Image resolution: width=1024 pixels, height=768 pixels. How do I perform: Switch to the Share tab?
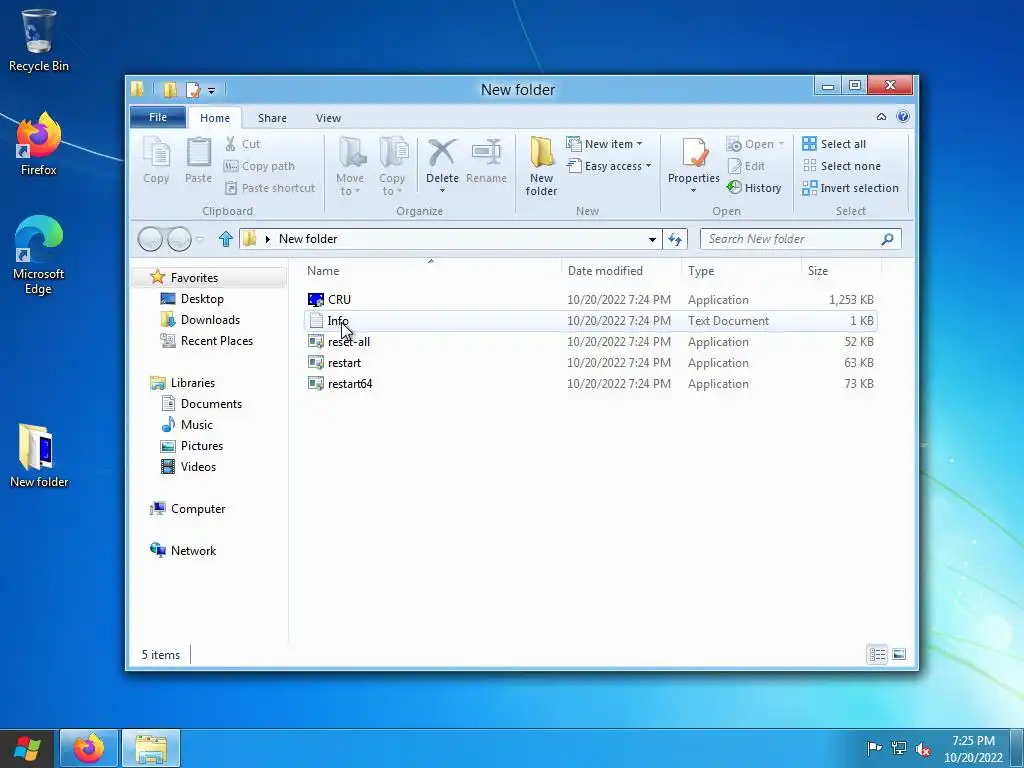click(272, 118)
